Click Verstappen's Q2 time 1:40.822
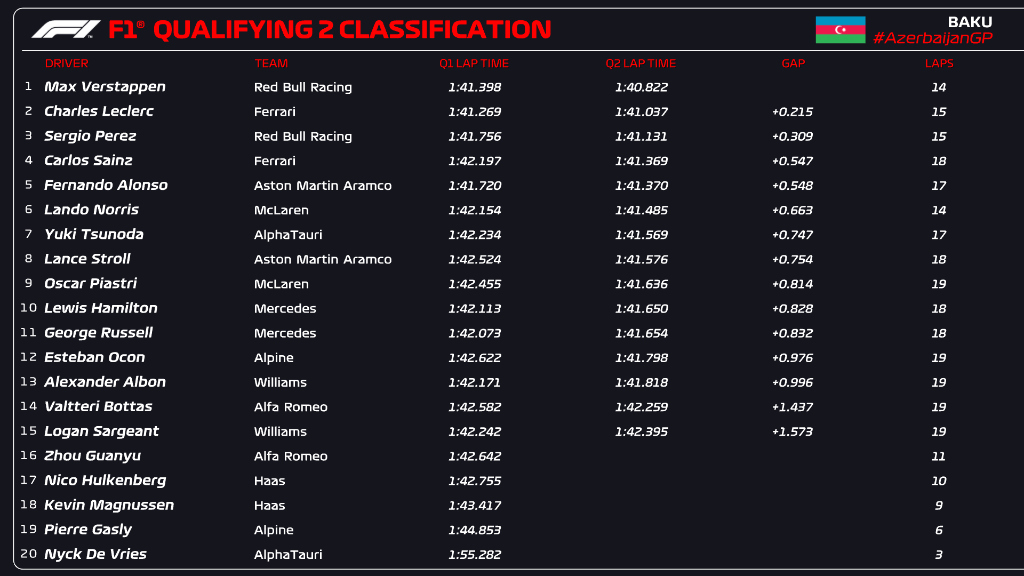The image size is (1024, 576). pos(641,87)
